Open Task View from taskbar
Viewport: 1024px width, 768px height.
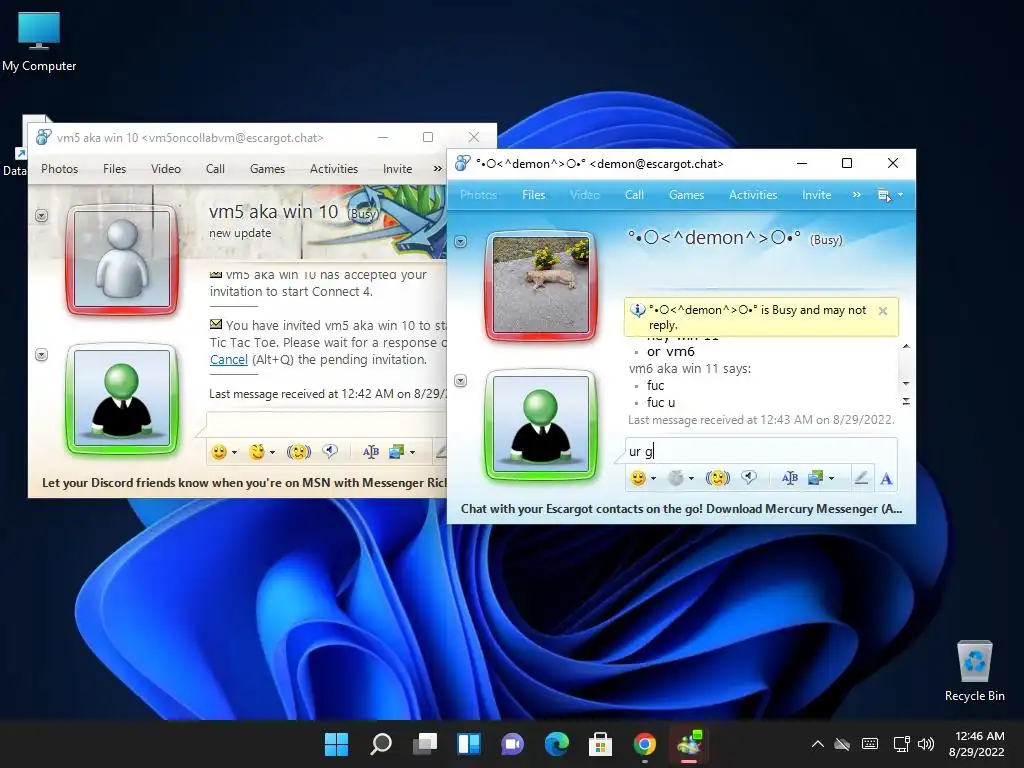[424, 744]
